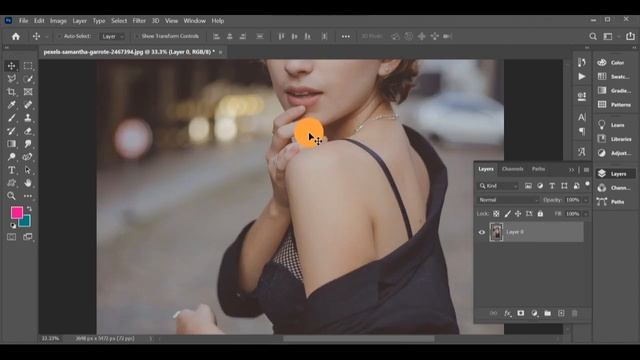Select the Healing Brush tool
Viewport: 640px width, 360px height.
pos(28,105)
